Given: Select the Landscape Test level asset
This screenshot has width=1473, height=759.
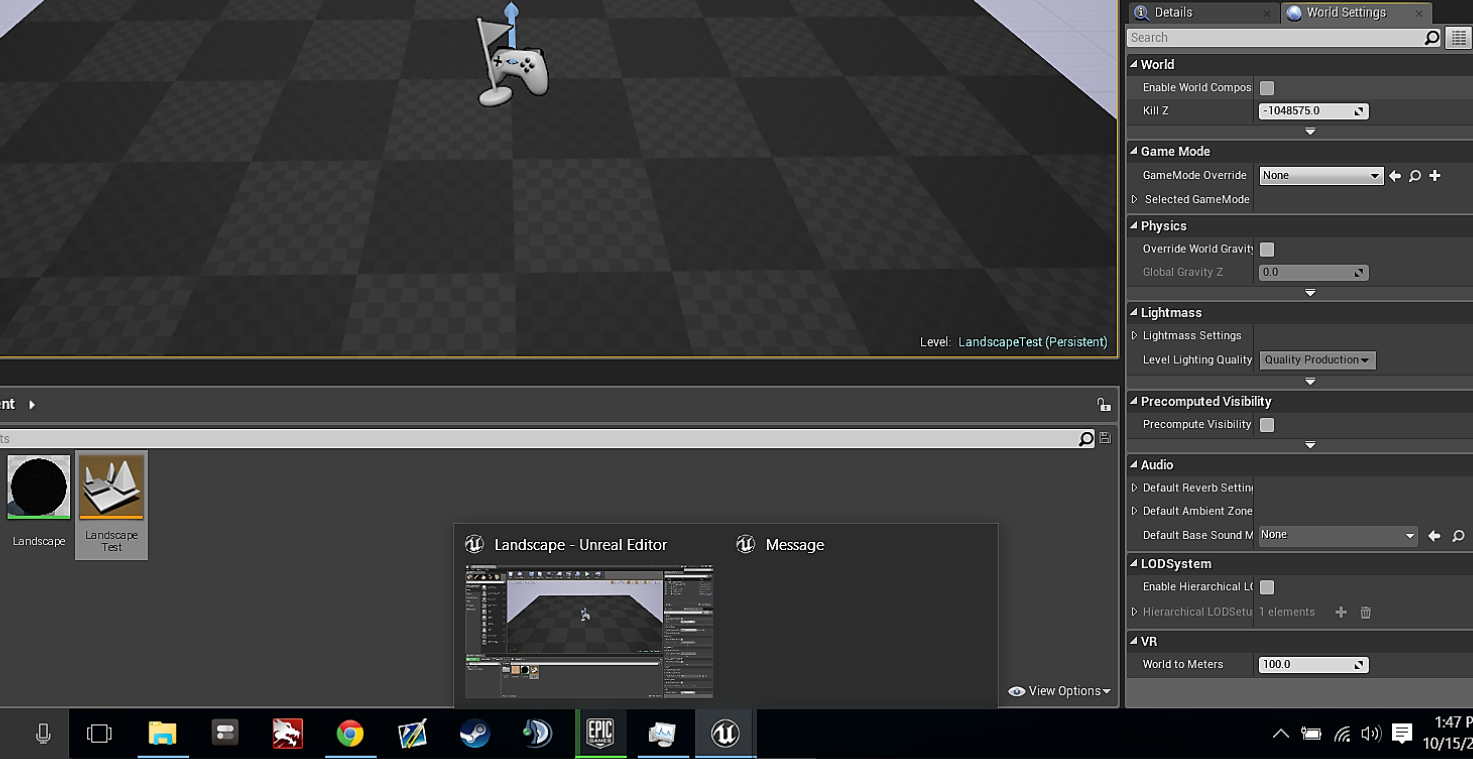Looking at the screenshot, I should pyautogui.click(x=111, y=505).
